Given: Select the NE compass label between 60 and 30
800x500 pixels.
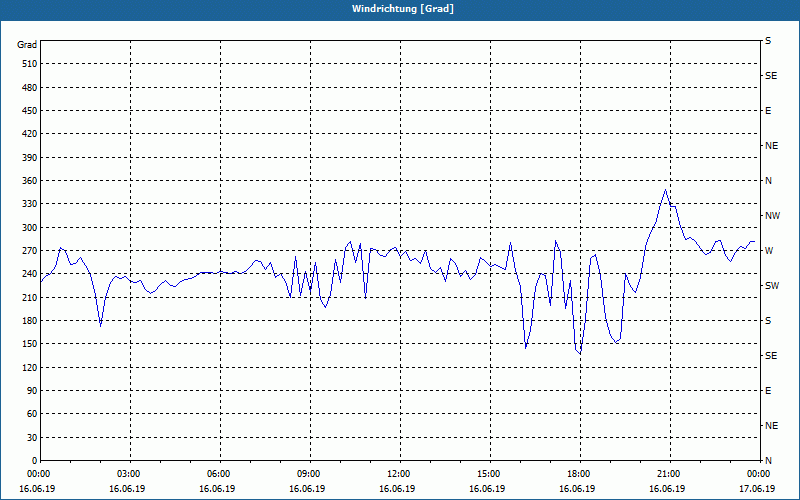Looking at the screenshot, I should 771,426.
